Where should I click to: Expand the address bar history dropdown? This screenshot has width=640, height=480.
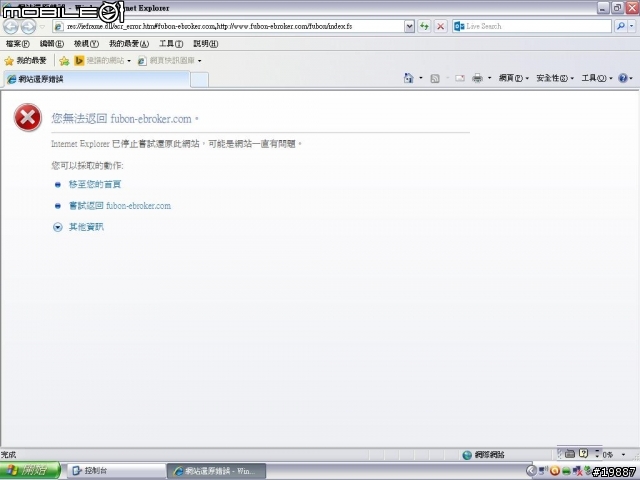point(409,27)
